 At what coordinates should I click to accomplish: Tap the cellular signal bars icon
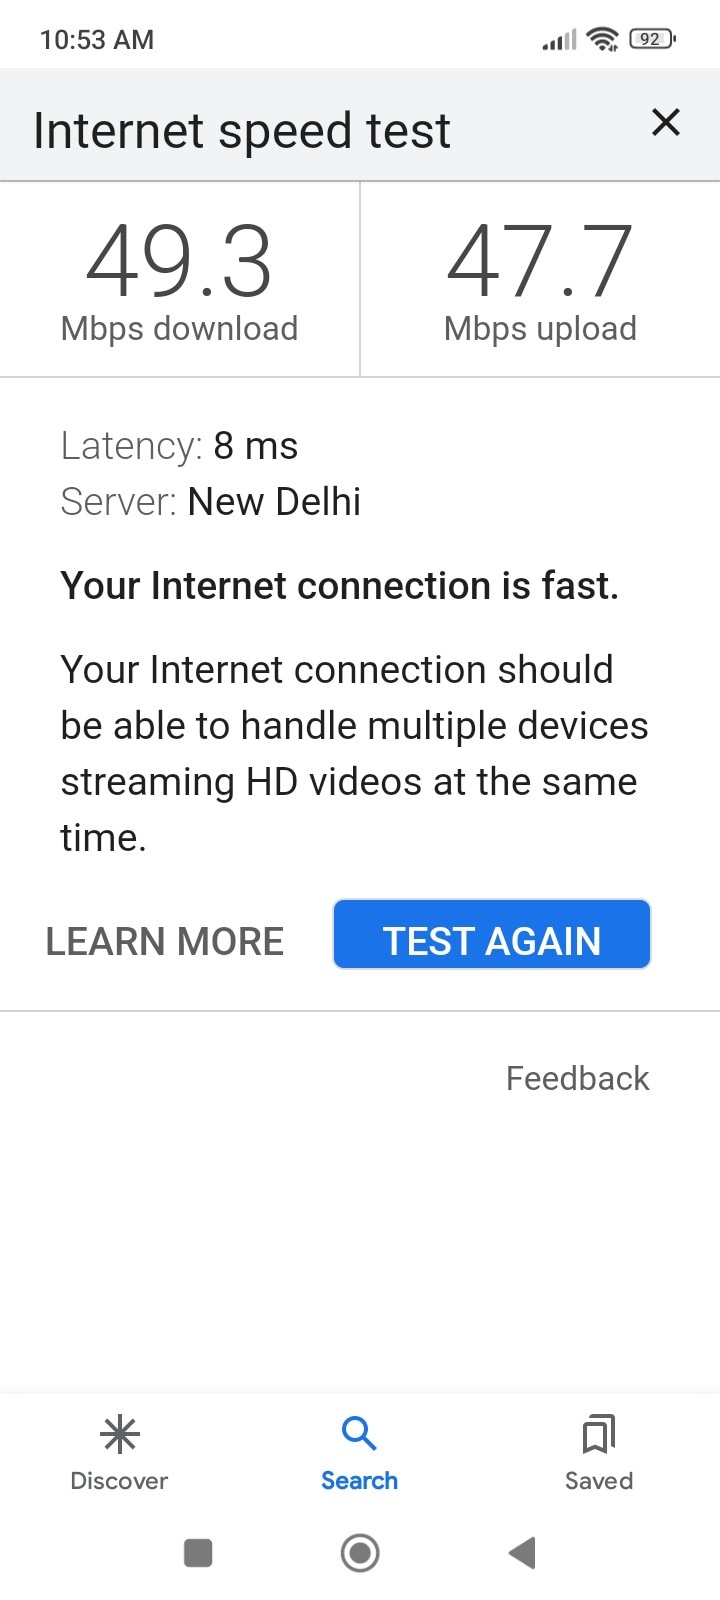[x=559, y=40]
